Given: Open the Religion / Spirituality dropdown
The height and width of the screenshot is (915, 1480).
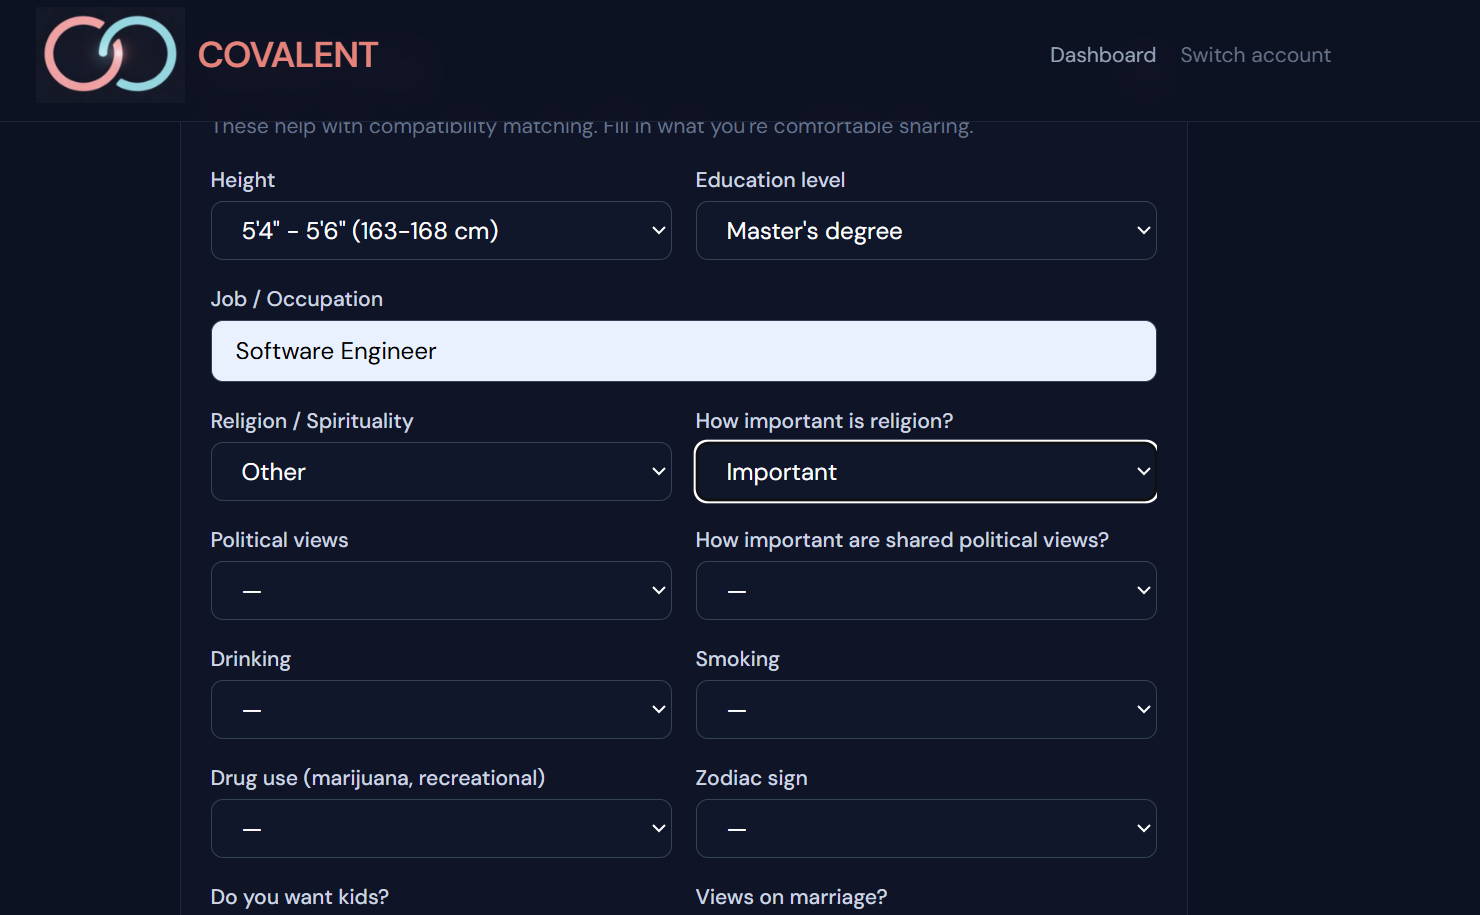Looking at the screenshot, I should coord(440,472).
